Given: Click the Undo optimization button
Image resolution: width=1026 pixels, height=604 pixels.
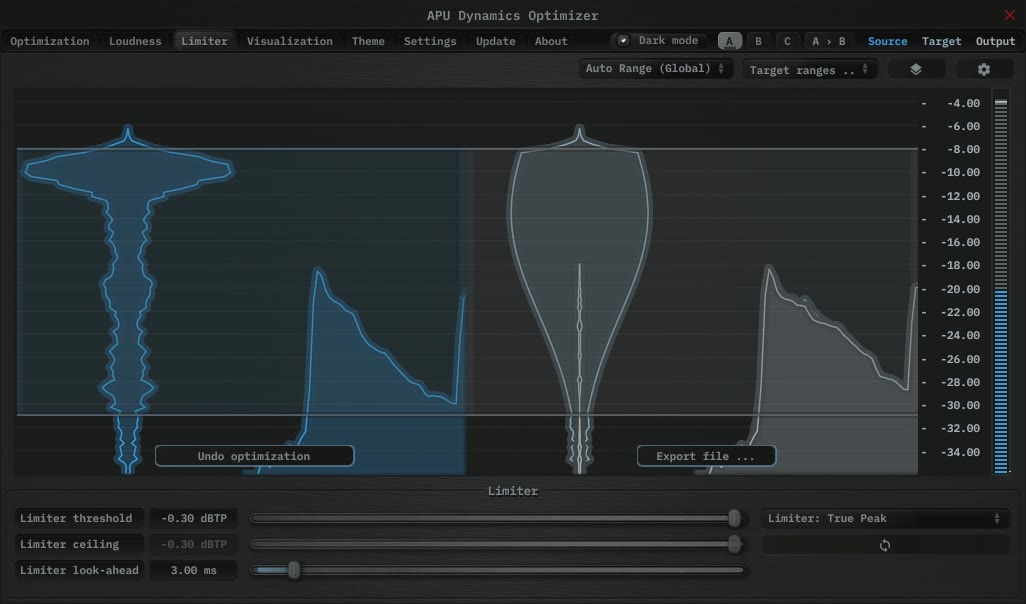Looking at the screenshot, I should tap(255, 456).
